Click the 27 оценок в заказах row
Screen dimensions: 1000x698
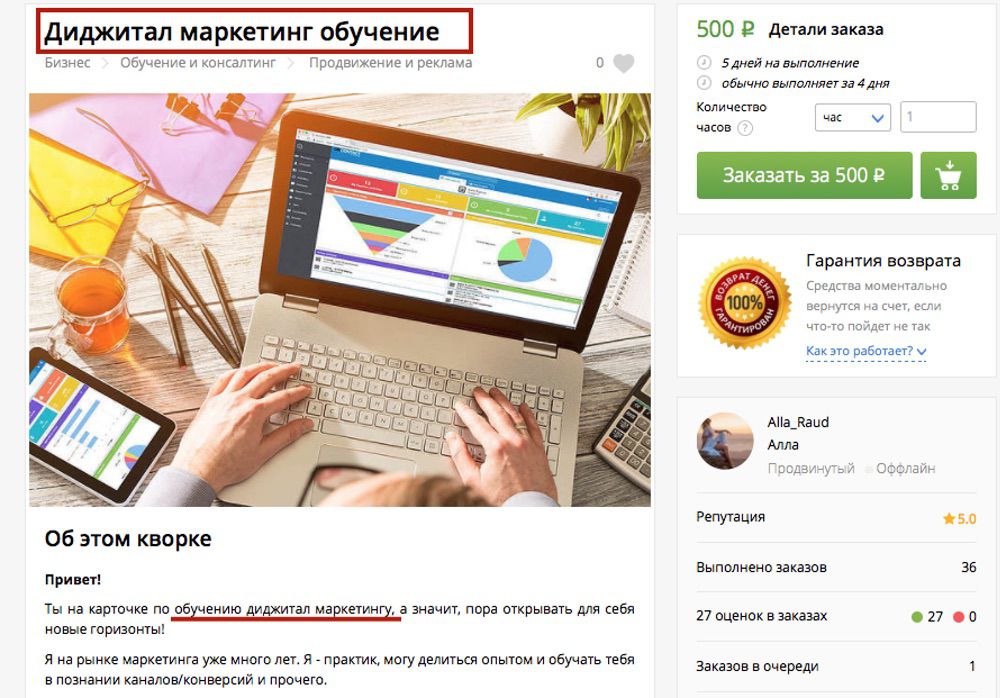coord(836,616)
